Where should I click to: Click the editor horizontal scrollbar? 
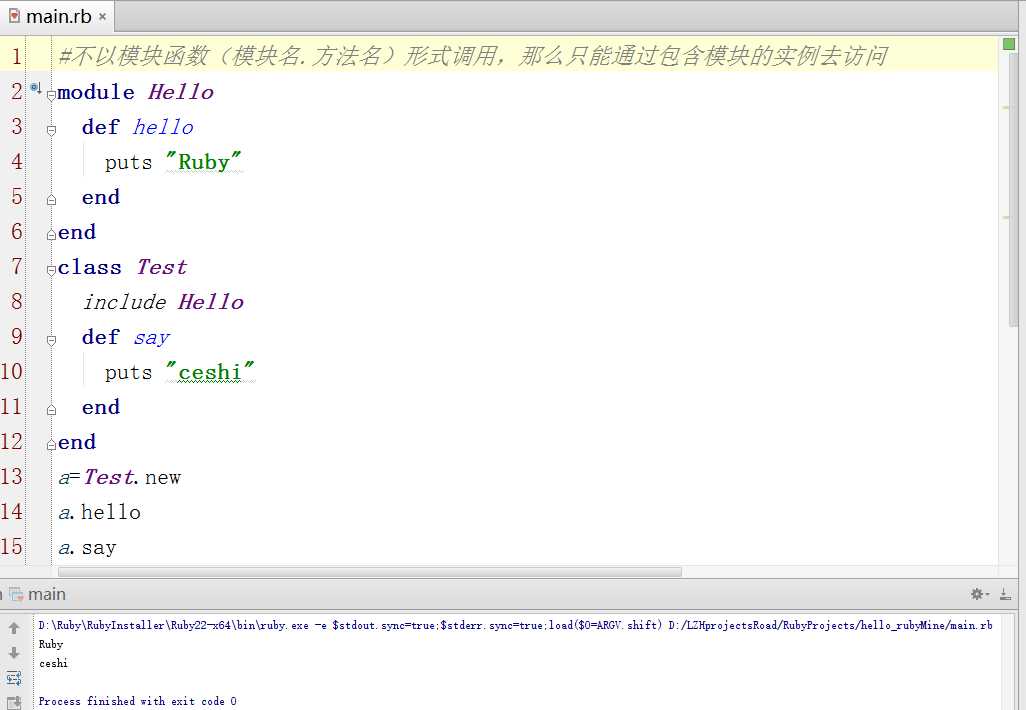click(370, 572)
